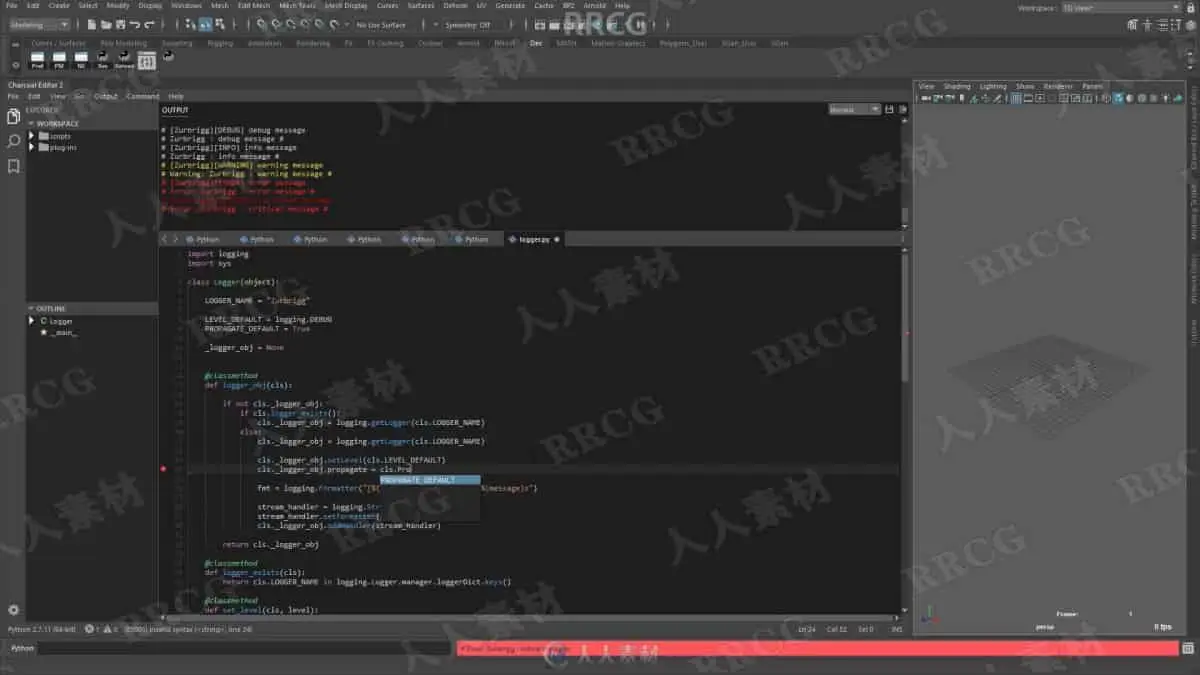Click the error count icon in status bar
This screenshot has height=675, width=1200.
click(x=90, y=629)
